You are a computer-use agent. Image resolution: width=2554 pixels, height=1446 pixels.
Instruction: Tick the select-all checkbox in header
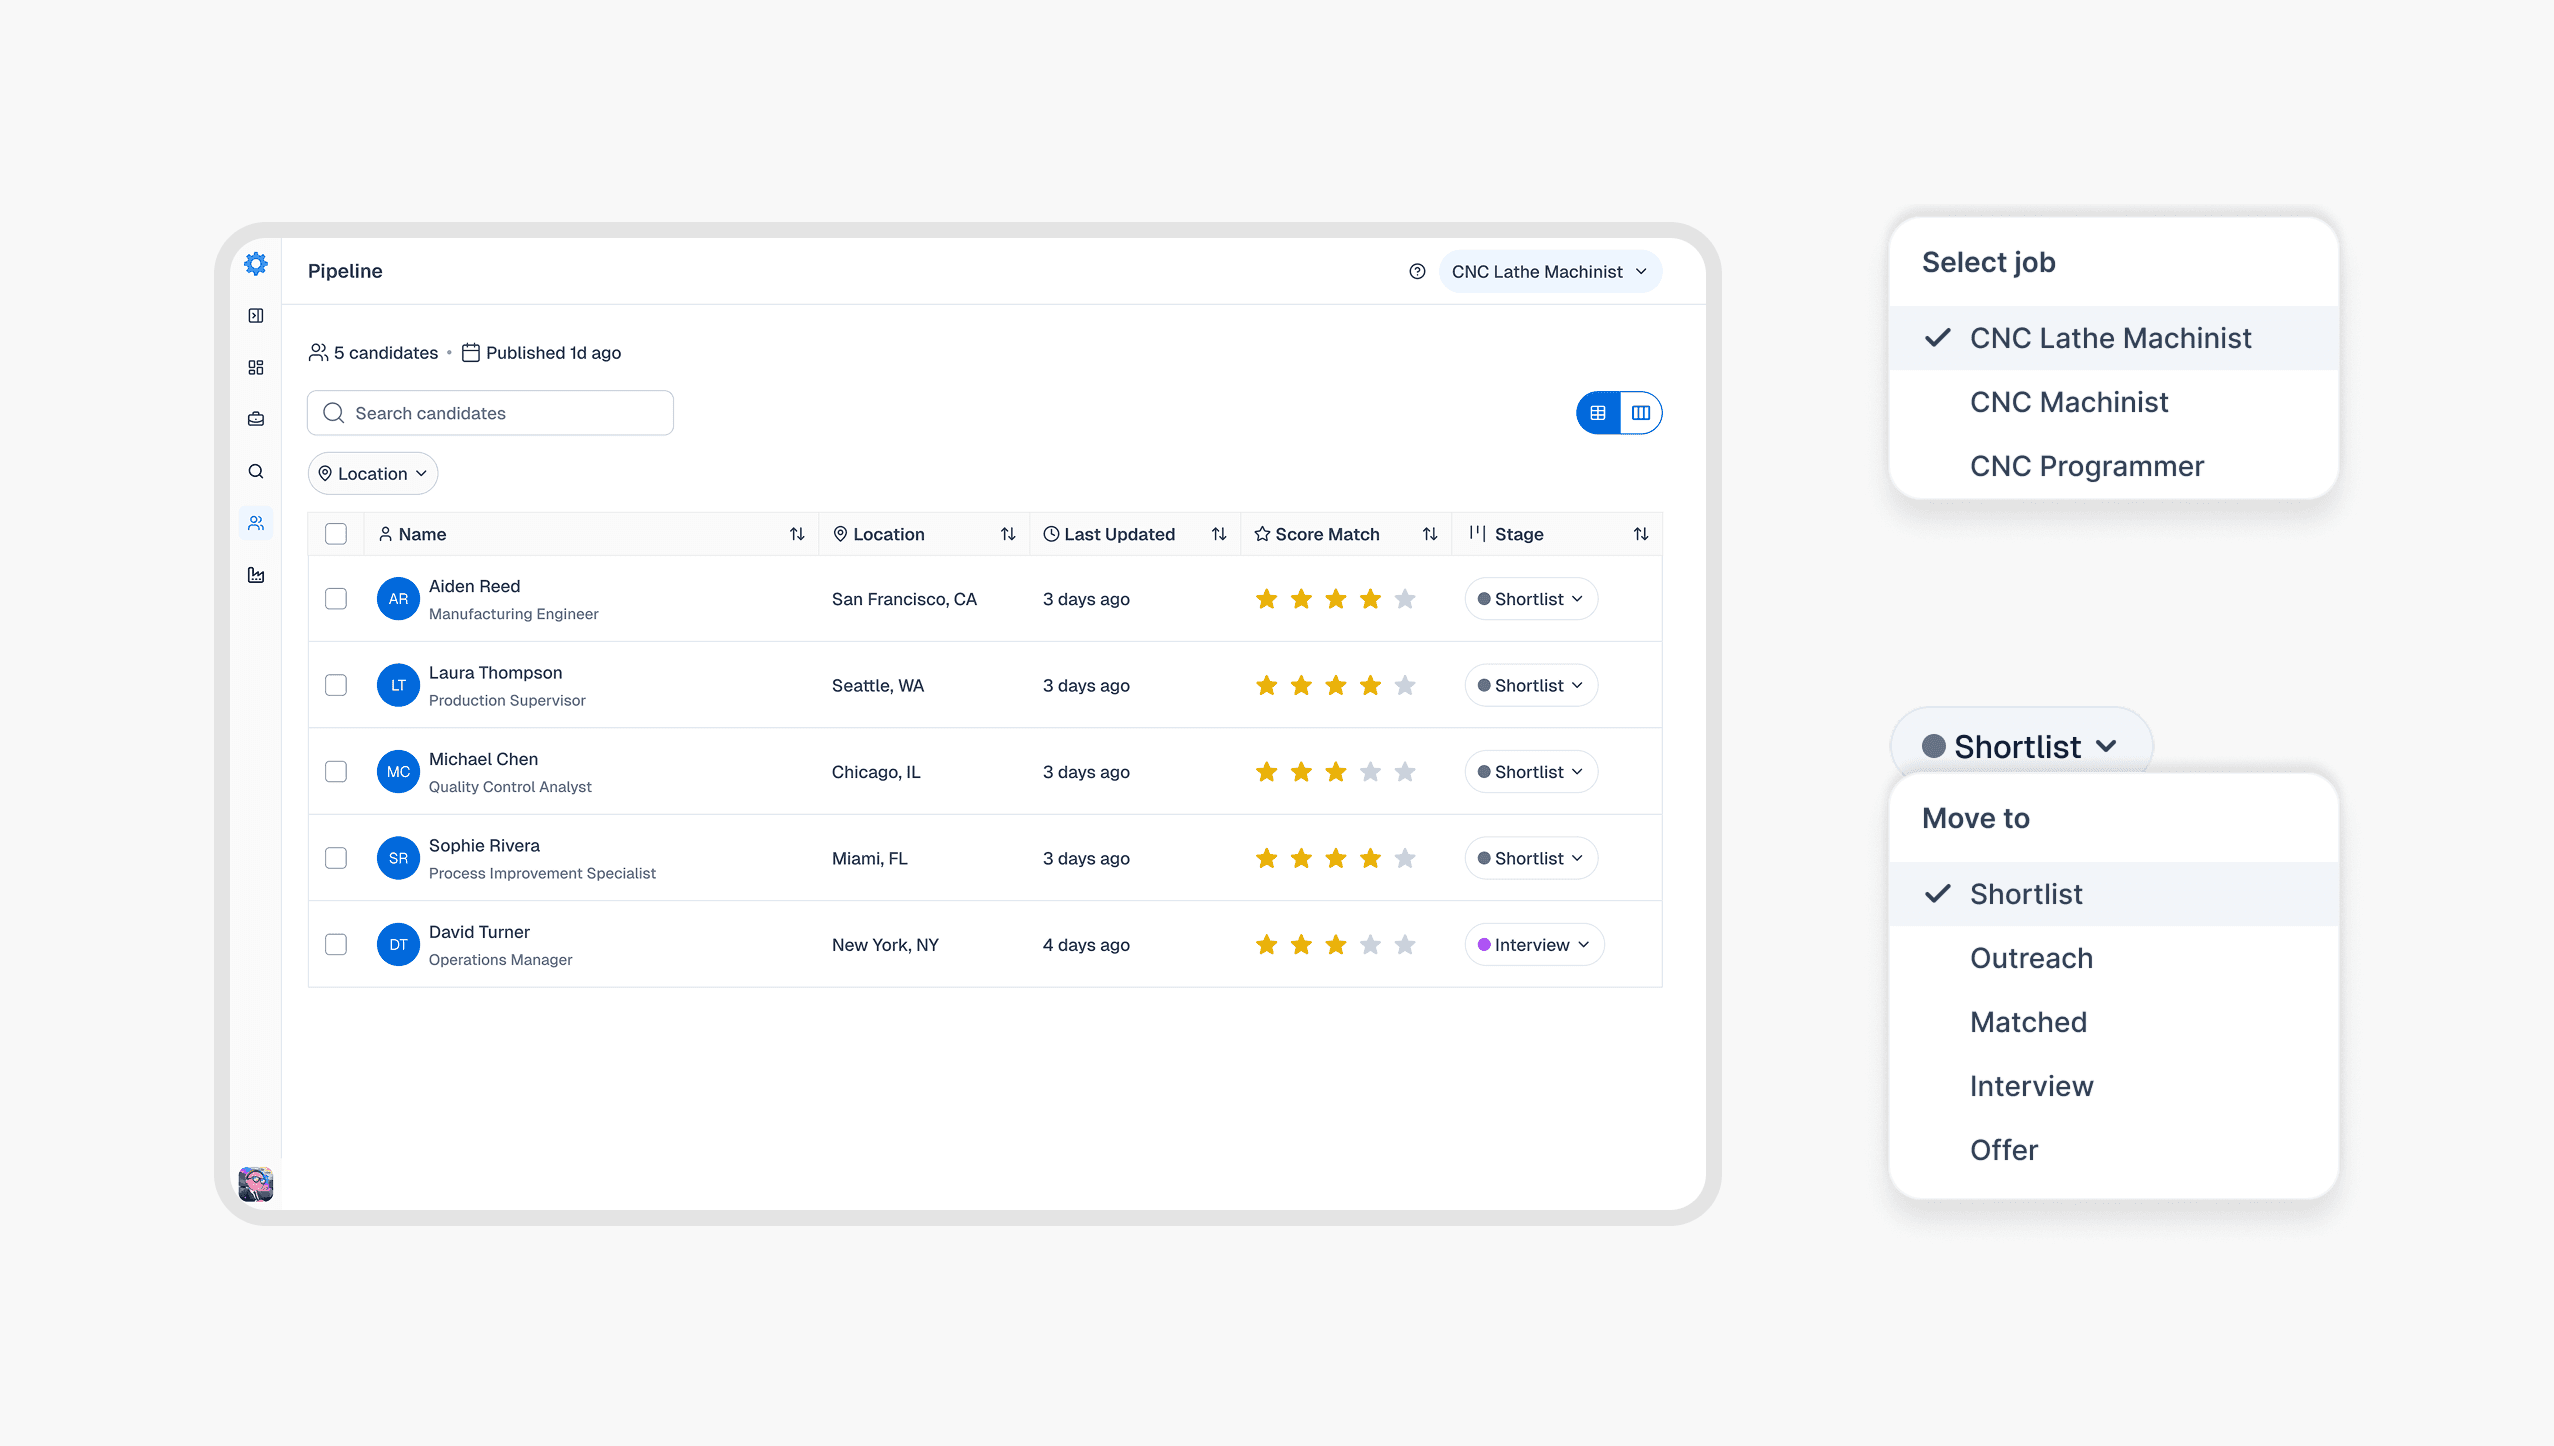pos(336,534)
